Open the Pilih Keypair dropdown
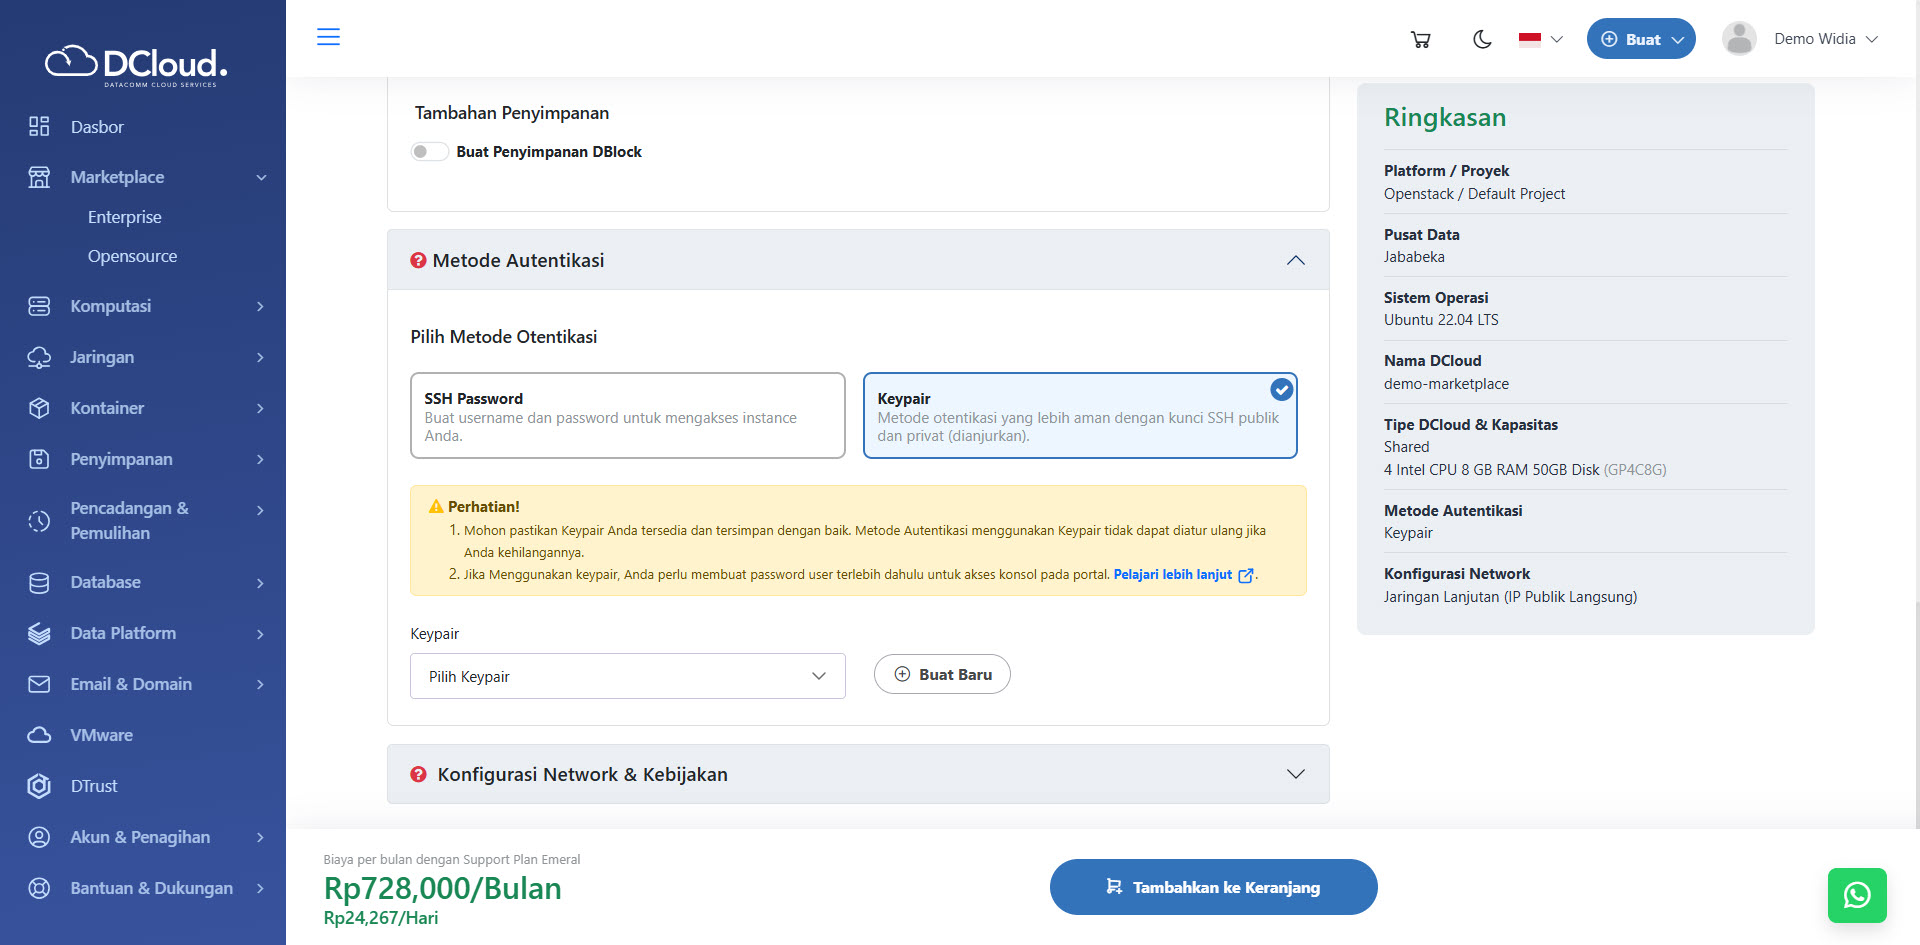Image resolution: width=1920 pixels, height=945 pixels. coord(627,676)
